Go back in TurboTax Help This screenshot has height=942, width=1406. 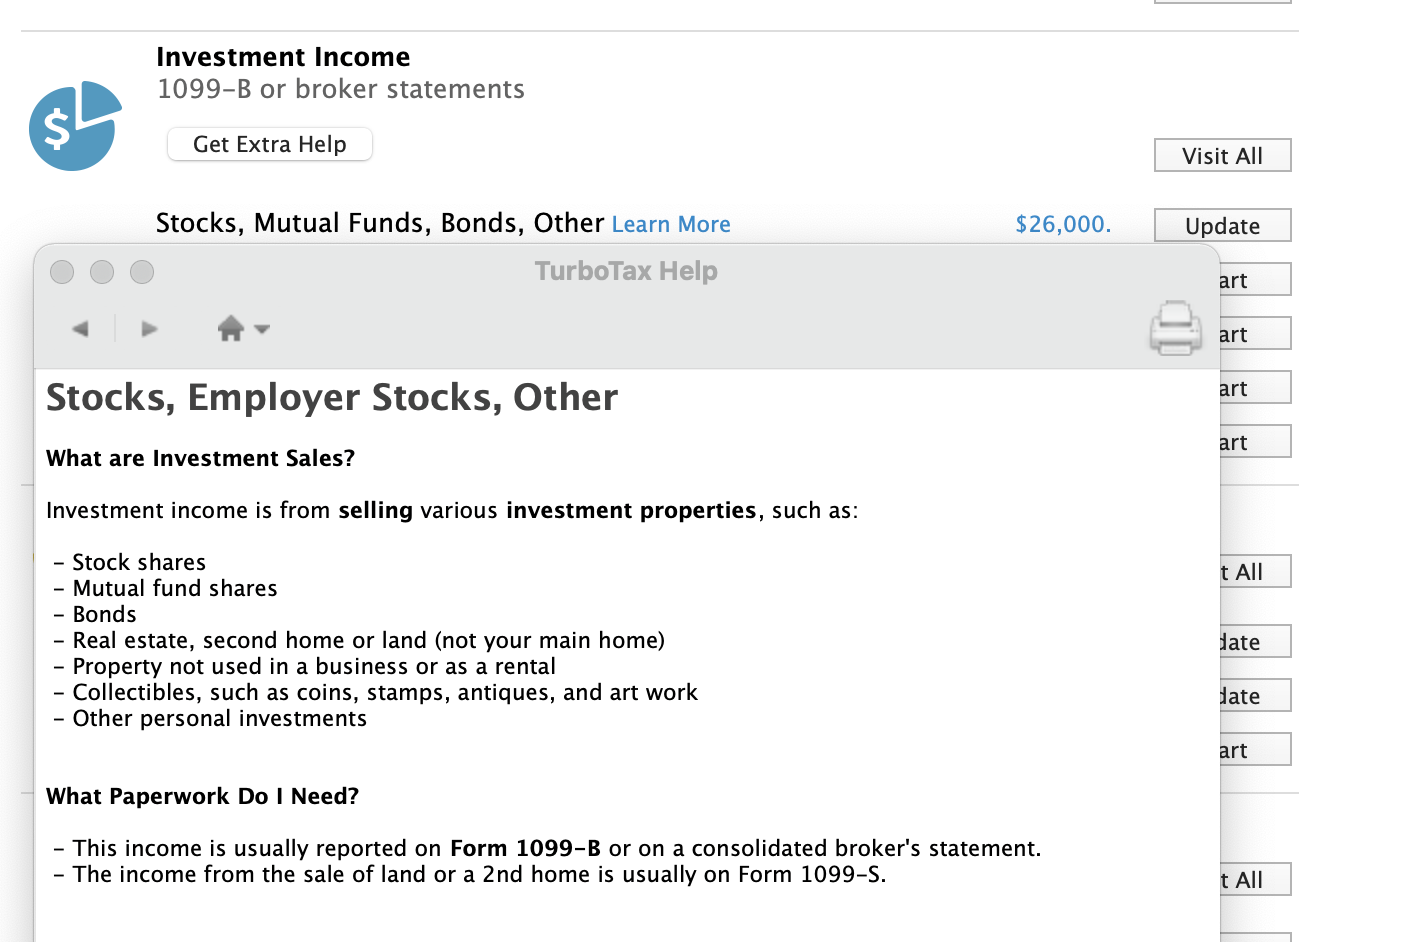pyautogui.click(x=81, y=329)
